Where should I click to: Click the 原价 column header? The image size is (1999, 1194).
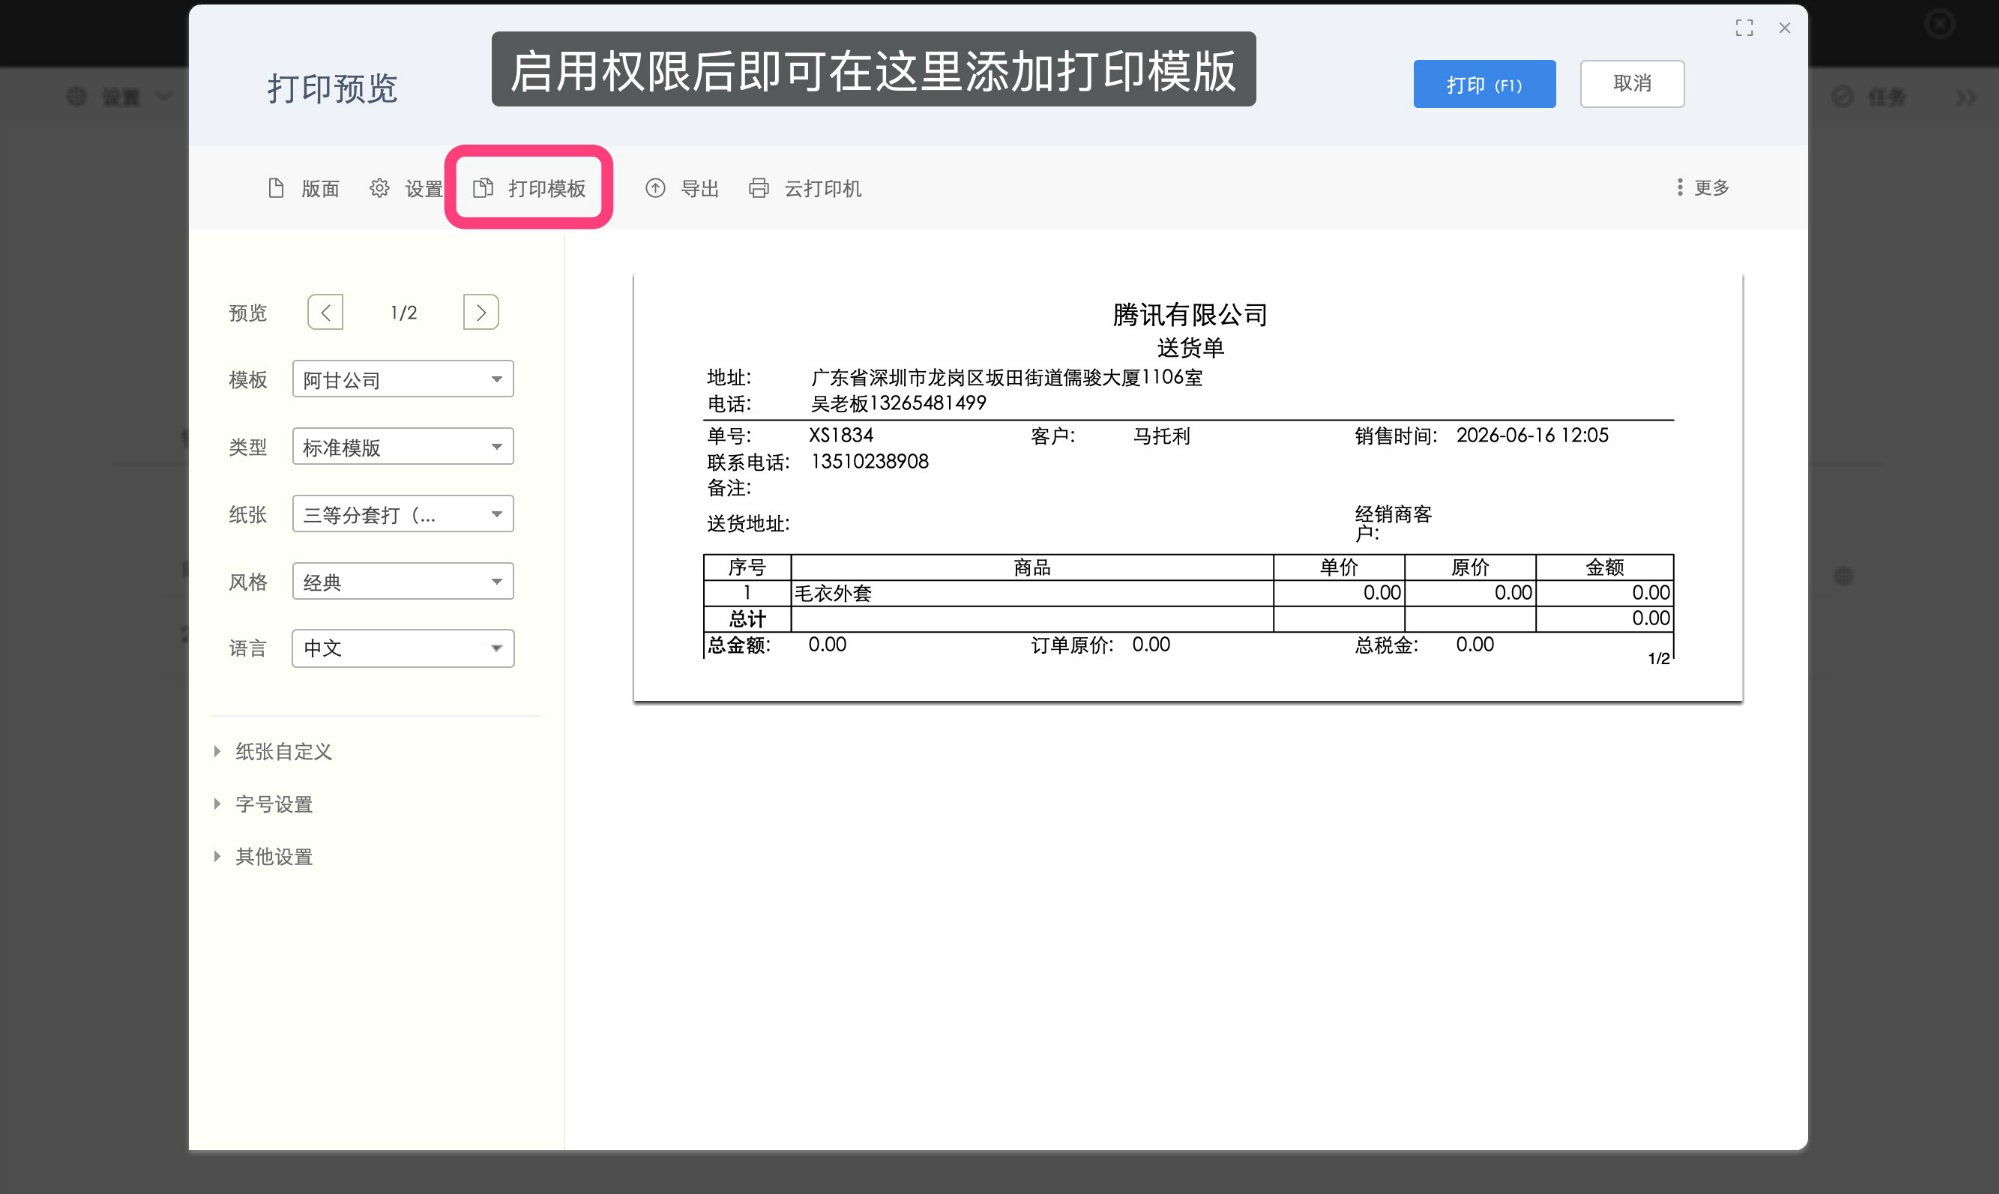click(1470, 567)
